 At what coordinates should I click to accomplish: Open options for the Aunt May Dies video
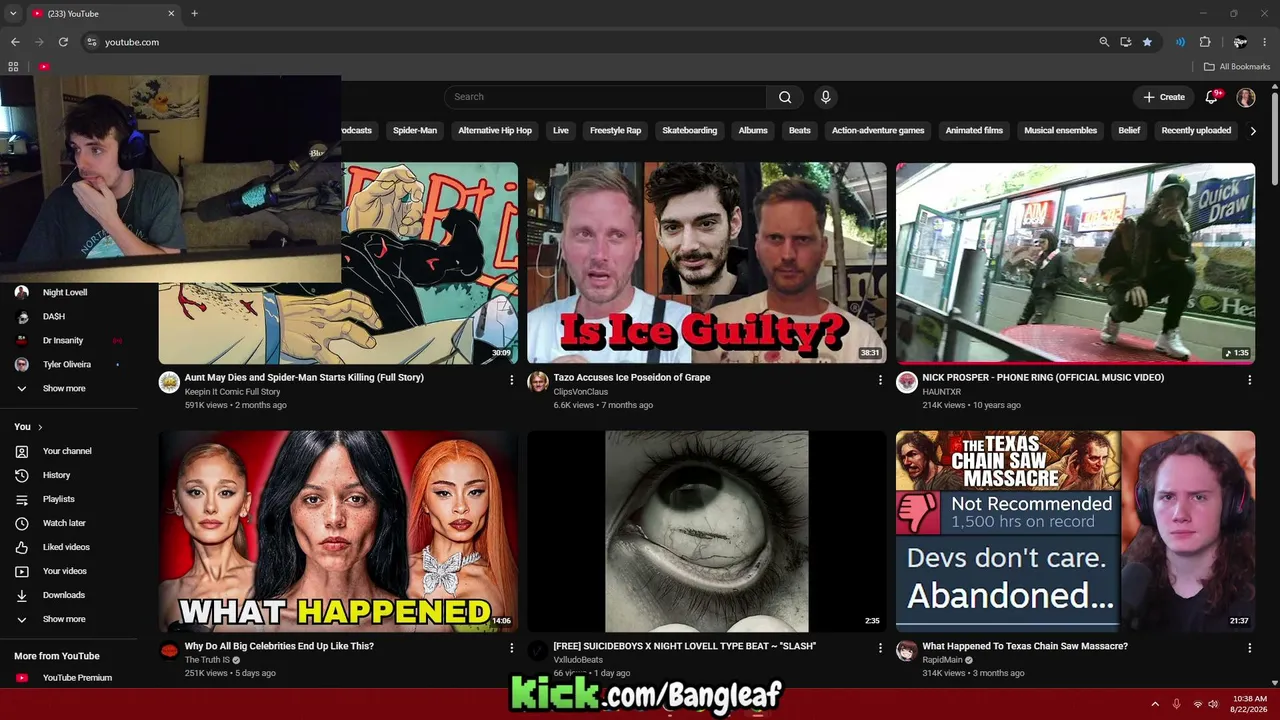pos(511,380)
